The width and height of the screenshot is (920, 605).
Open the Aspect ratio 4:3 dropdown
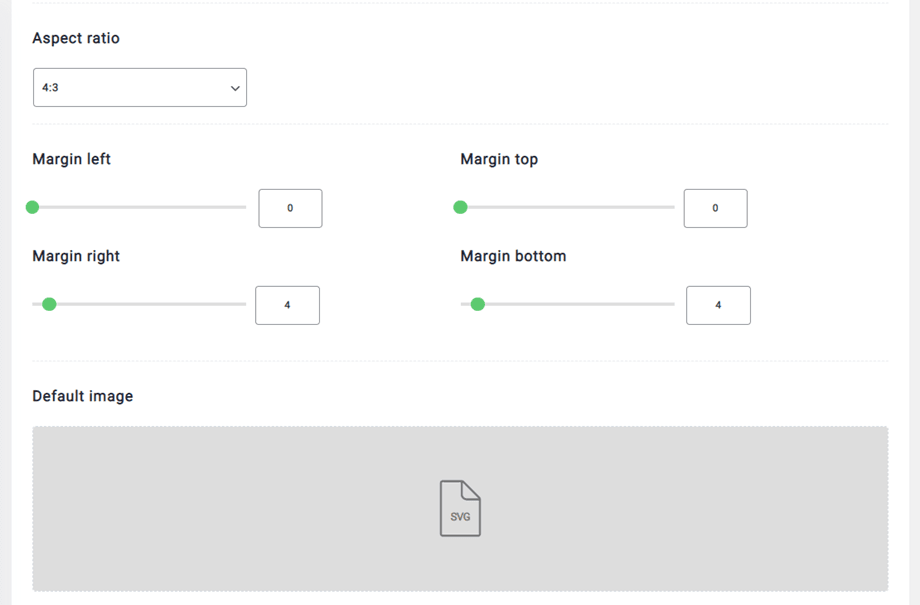coord(140,88)
